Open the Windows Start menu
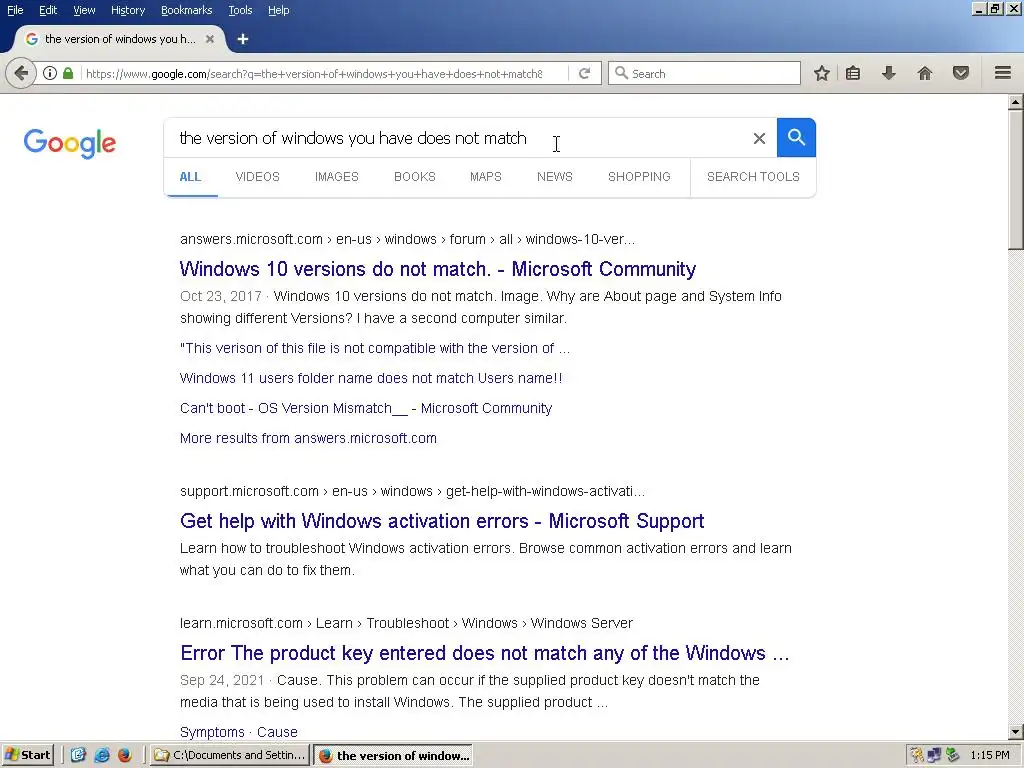The height and width of the screenshot is (768, 1024). click(27, 755)
